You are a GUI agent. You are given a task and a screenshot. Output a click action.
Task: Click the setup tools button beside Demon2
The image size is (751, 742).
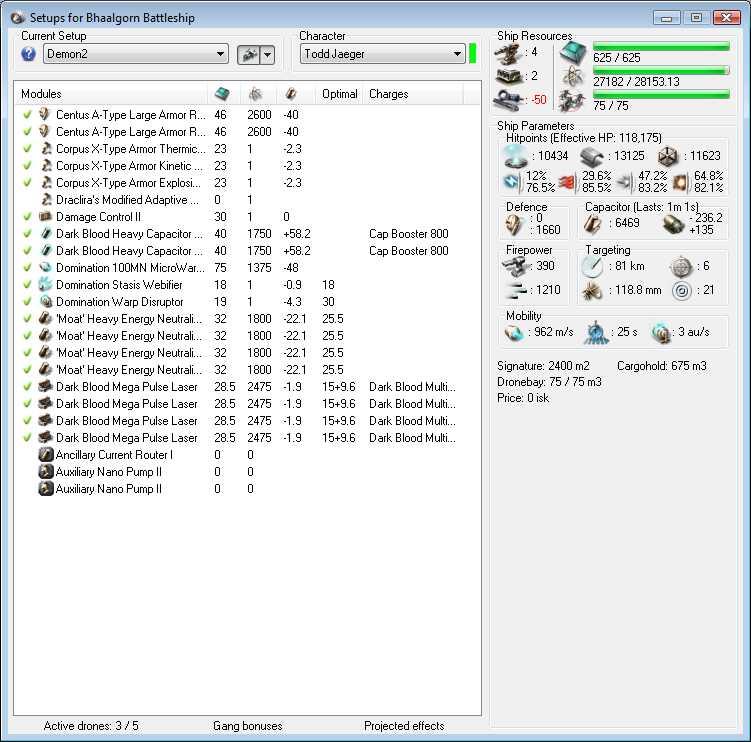coord(249,55)
